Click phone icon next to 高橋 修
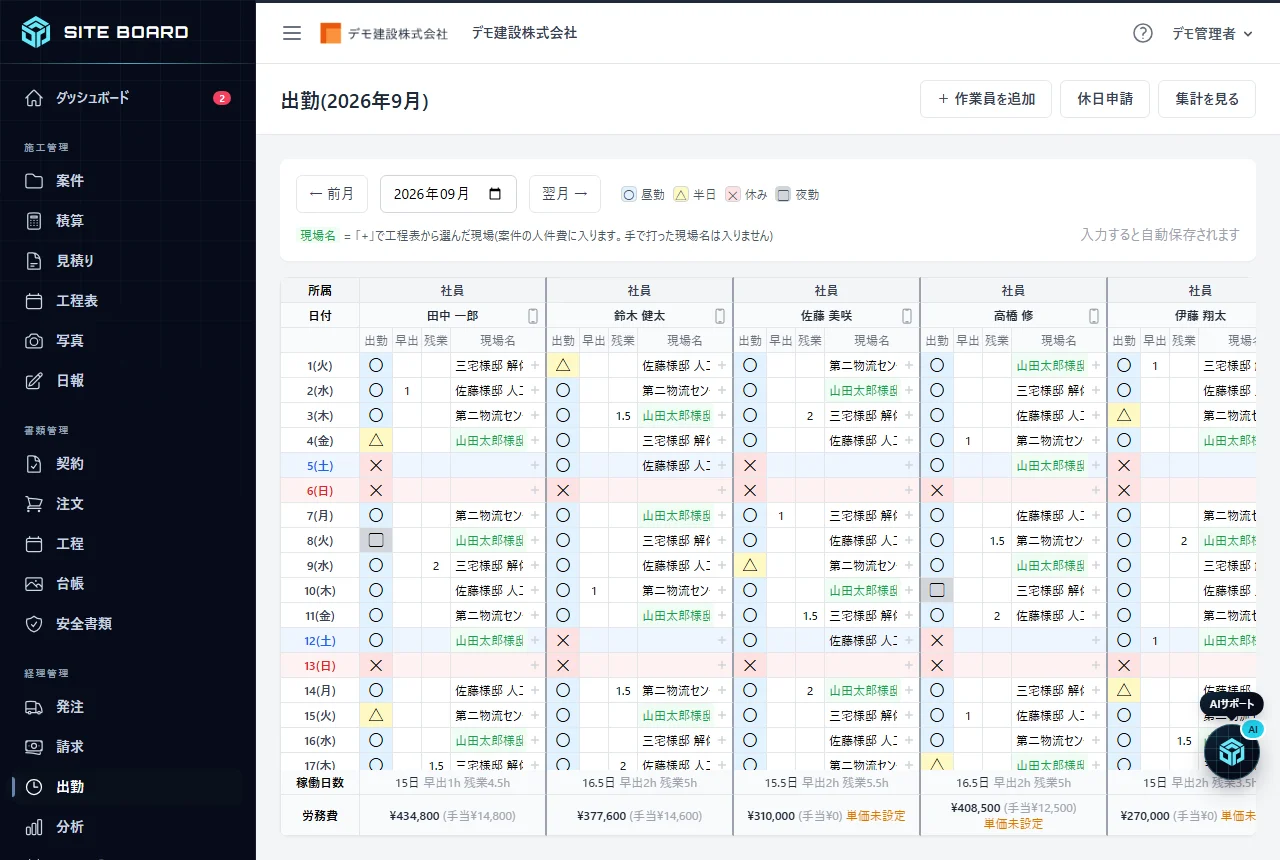This screenshot has height=860, width=1280. tap(1094, 316)
